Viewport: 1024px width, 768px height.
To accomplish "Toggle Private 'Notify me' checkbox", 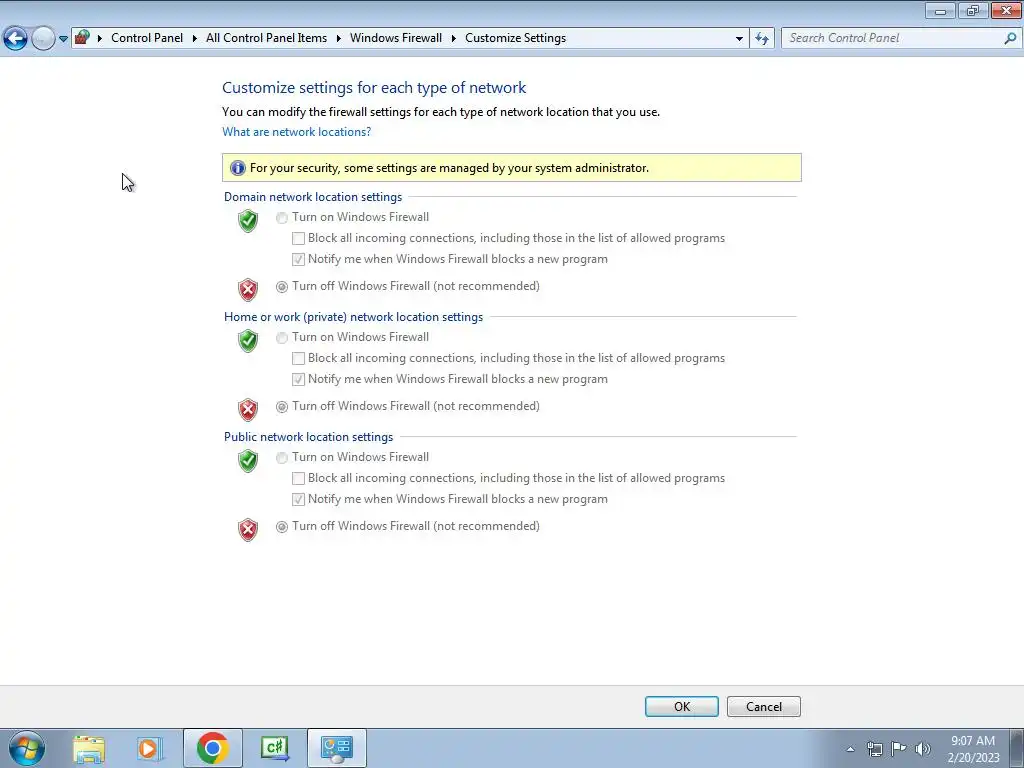I will (x=298, y=379).
